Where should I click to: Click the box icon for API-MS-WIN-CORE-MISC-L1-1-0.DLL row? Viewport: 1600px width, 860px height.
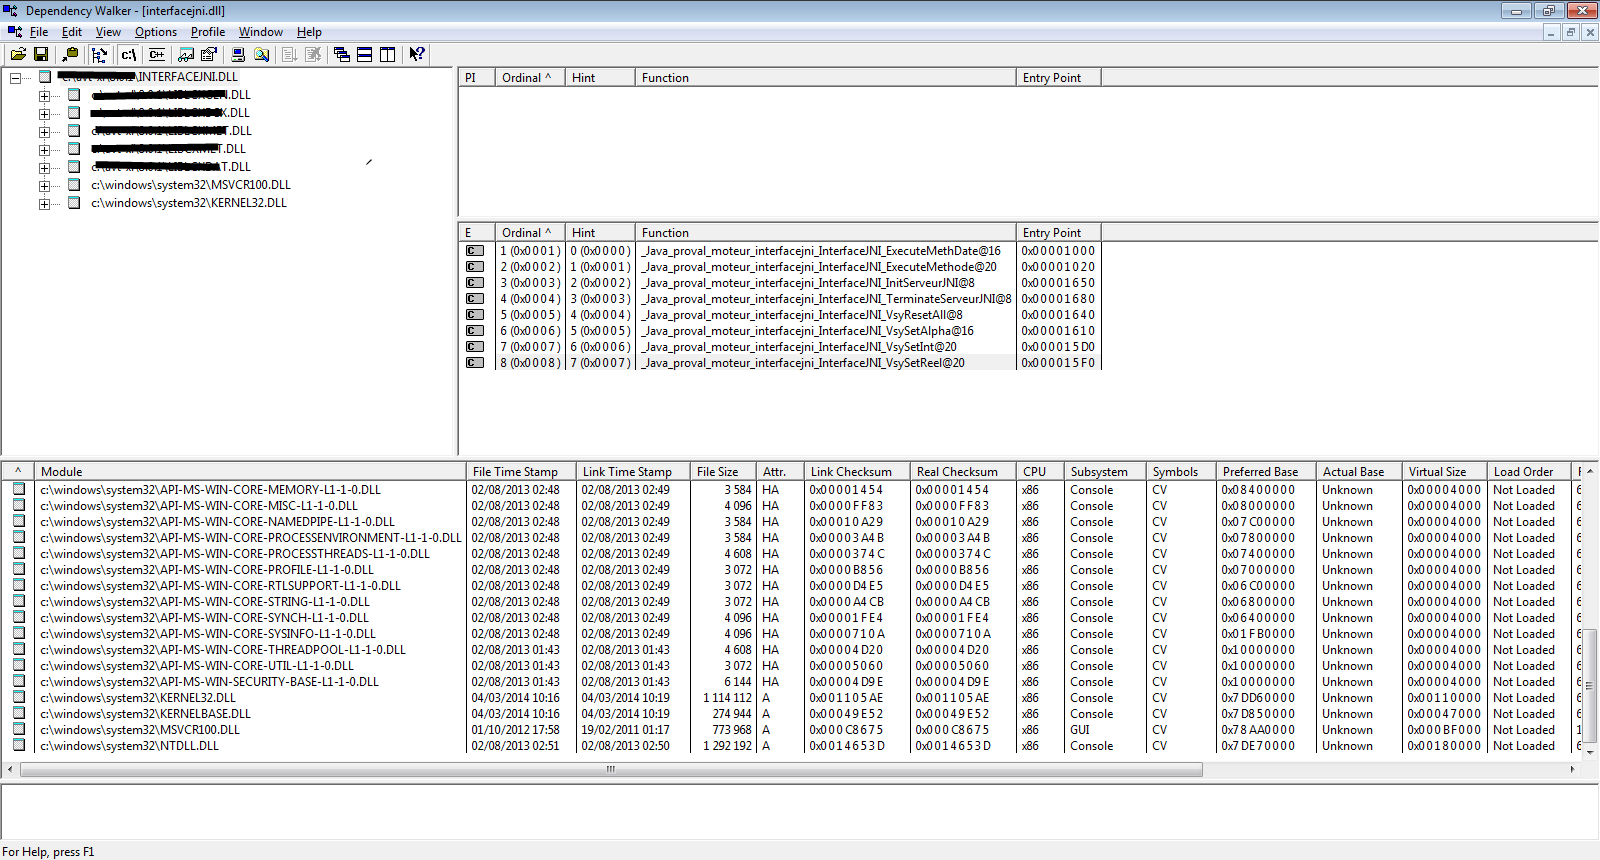point(19,505)
